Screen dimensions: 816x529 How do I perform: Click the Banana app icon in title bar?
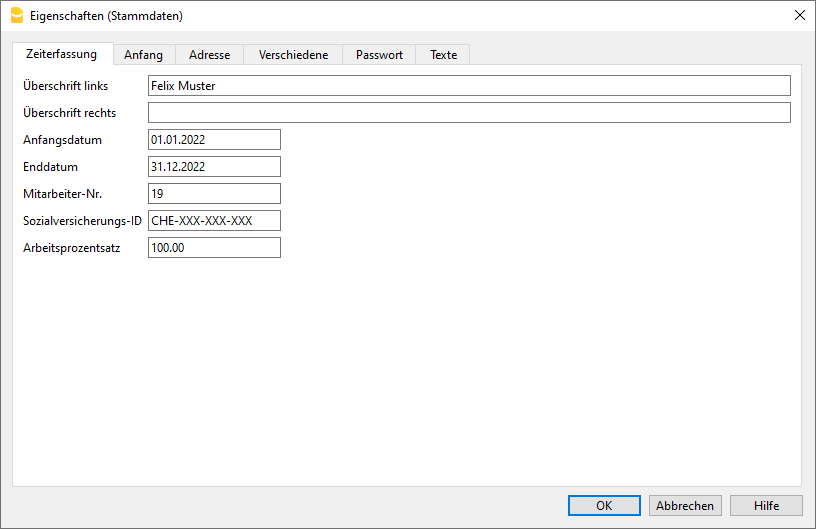coord(16,15)
